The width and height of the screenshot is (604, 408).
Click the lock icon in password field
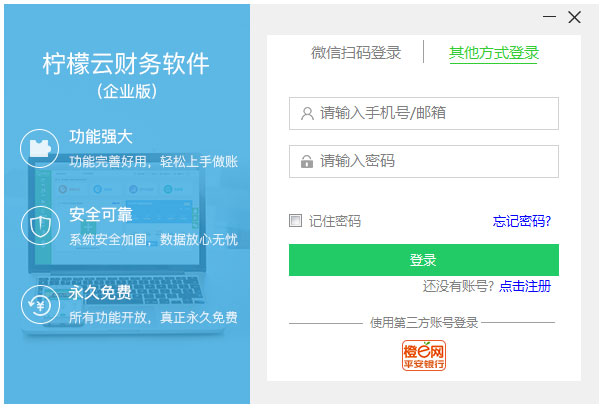(x=306, y=161)
